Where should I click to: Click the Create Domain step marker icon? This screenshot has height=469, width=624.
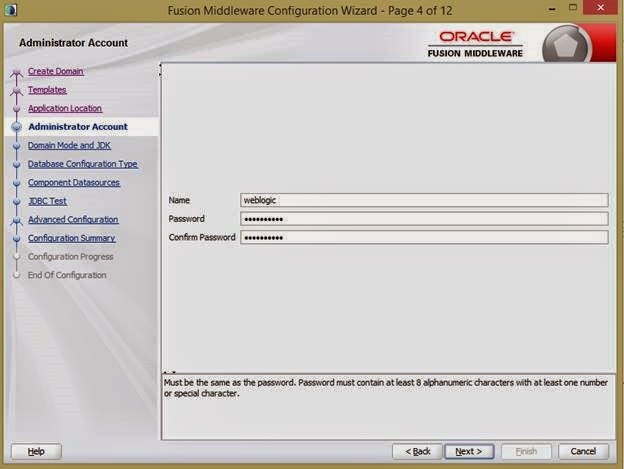[x=17, y=72]
